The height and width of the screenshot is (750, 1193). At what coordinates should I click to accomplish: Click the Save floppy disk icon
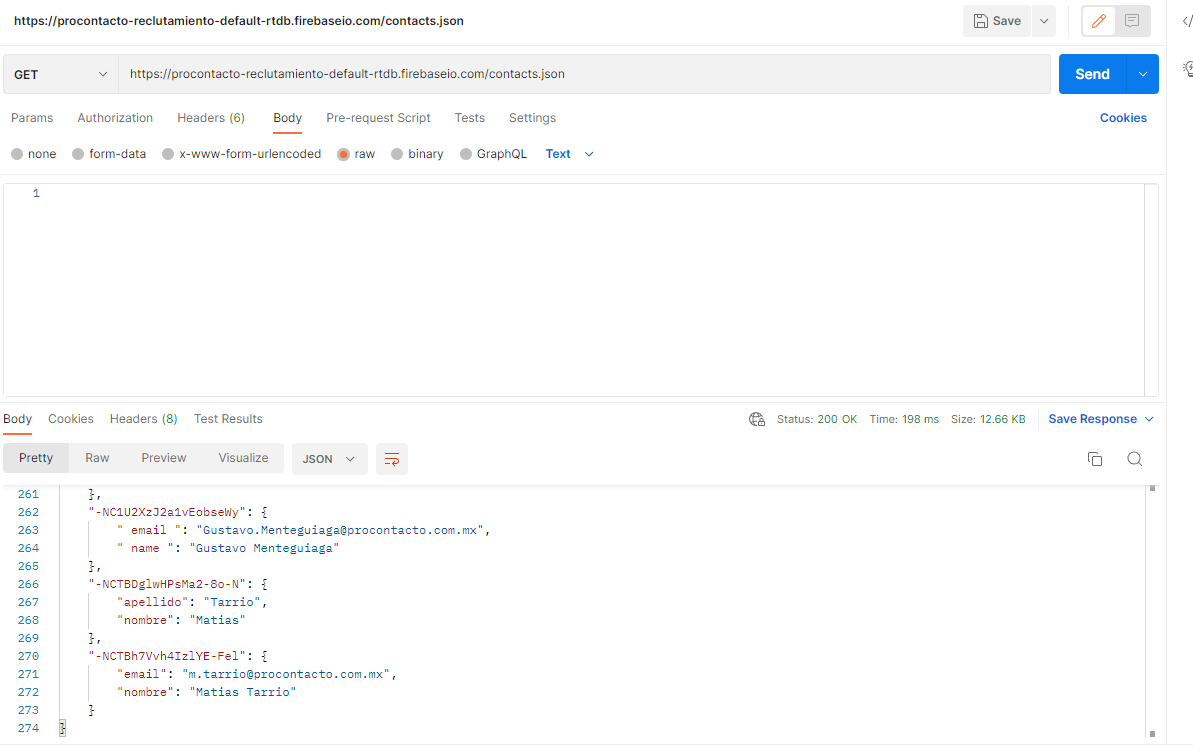981,21
